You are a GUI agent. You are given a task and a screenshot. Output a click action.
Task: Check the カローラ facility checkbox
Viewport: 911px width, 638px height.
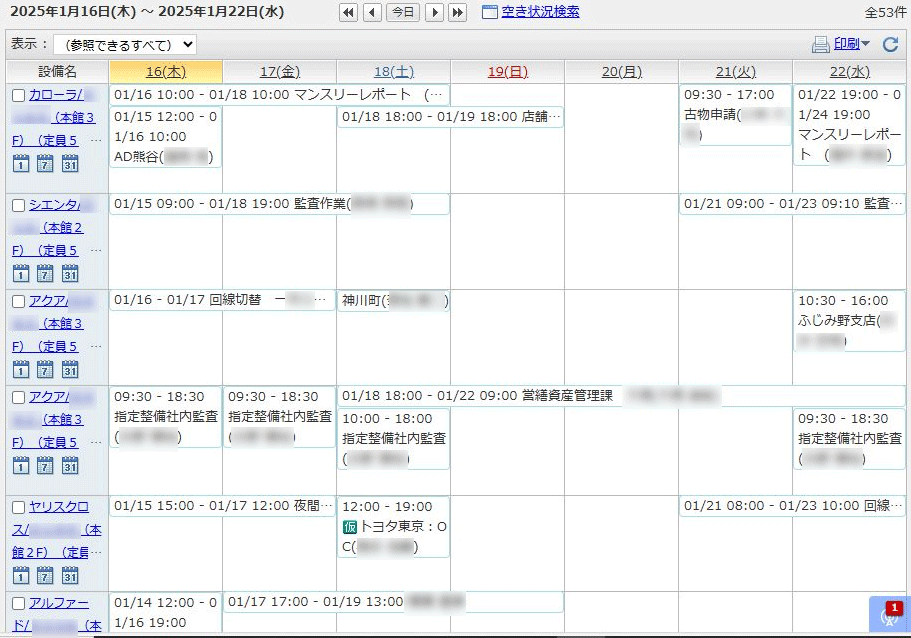tap(18, 96)
